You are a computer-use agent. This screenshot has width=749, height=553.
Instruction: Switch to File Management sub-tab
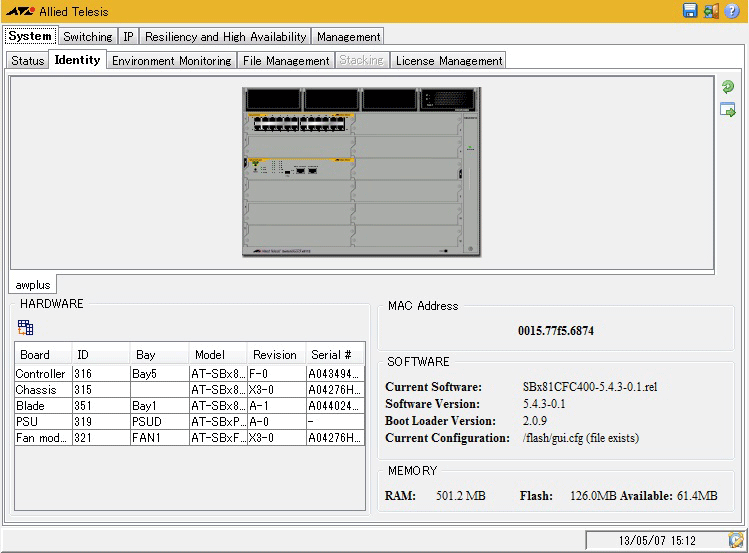pos(286,61)
